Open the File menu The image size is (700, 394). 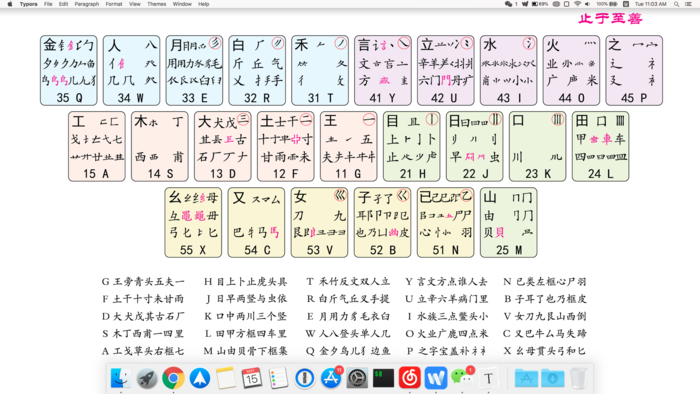(x=48, y=4)
